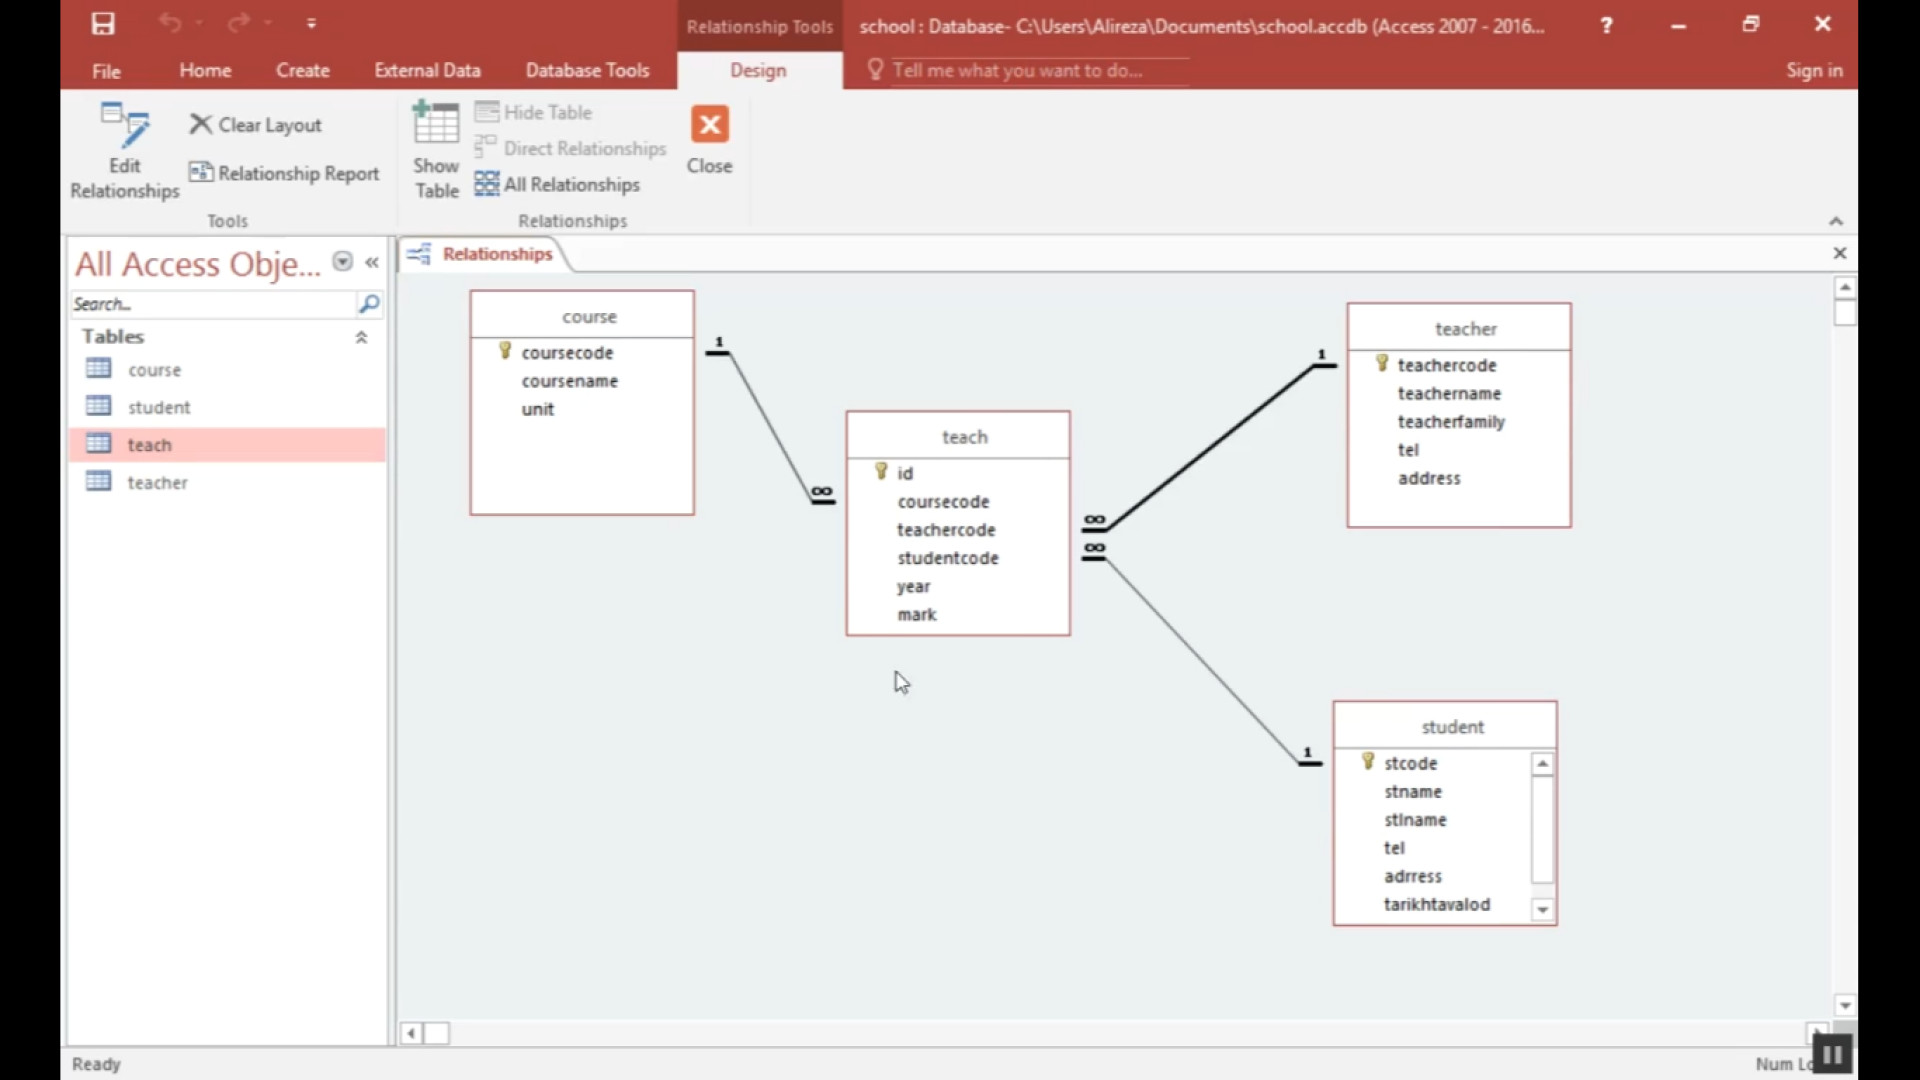Click the All Relationships icon

(487, 184)
